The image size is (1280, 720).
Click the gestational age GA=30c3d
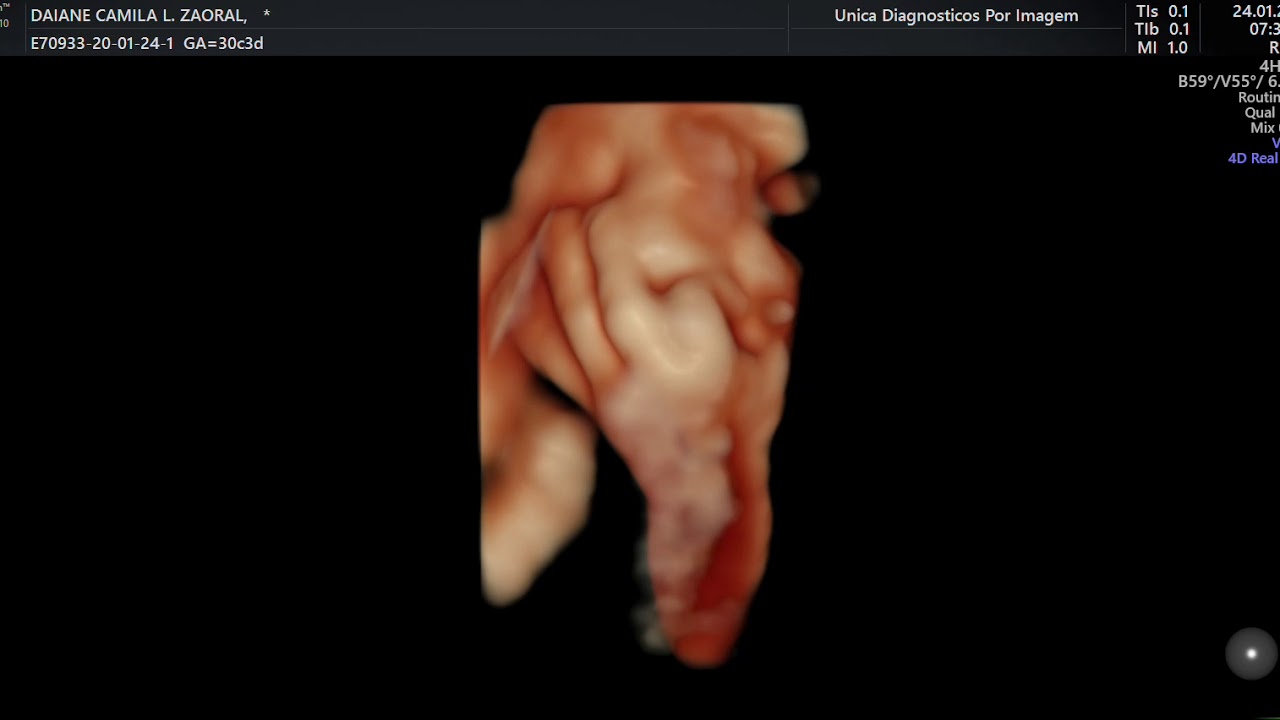point(223,43)
